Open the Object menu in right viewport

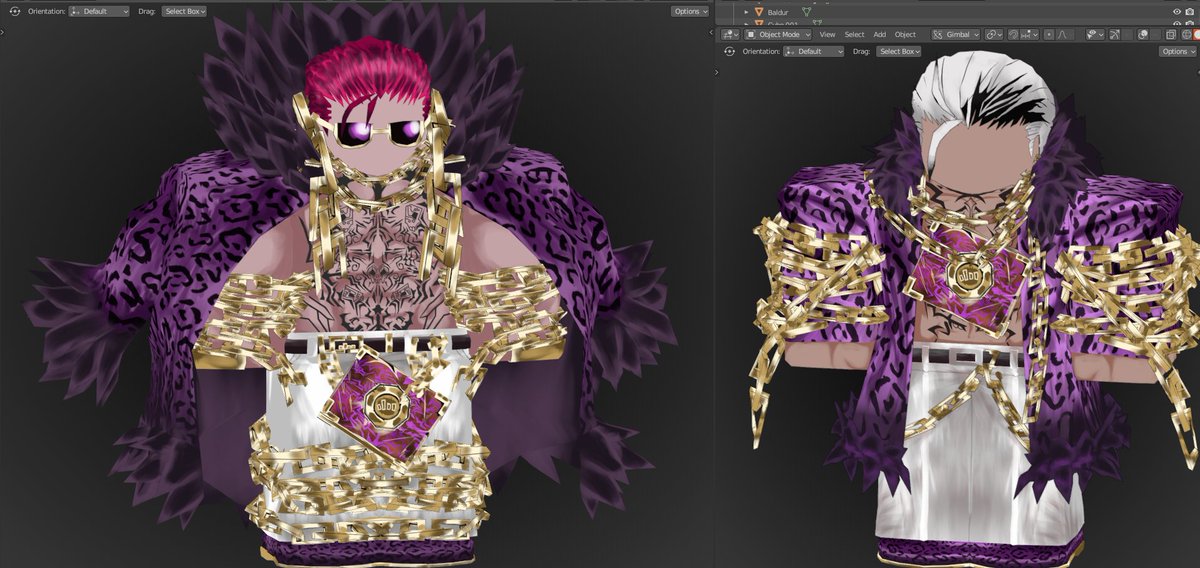[905, 34]
